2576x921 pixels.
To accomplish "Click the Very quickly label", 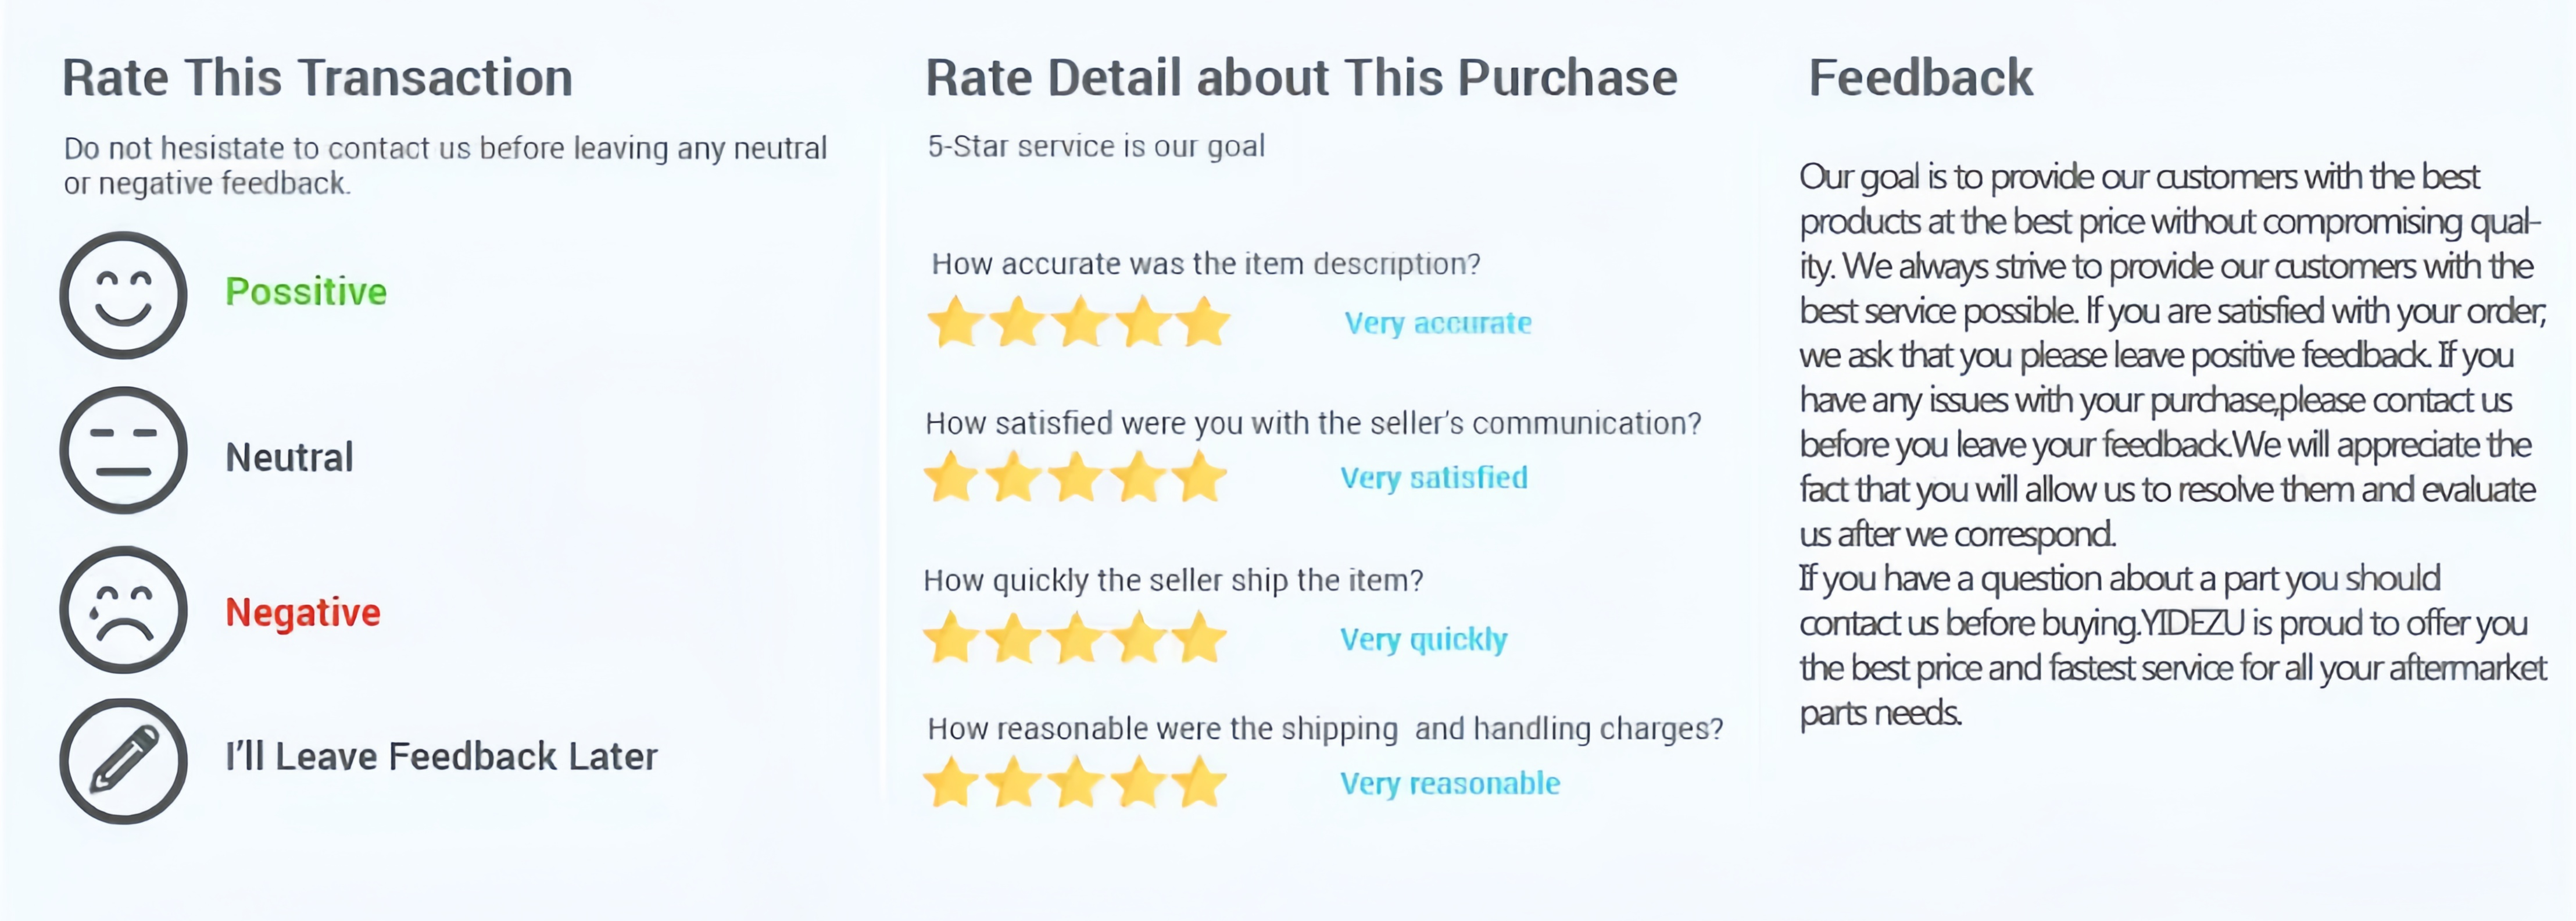I will click(1424, 639).
